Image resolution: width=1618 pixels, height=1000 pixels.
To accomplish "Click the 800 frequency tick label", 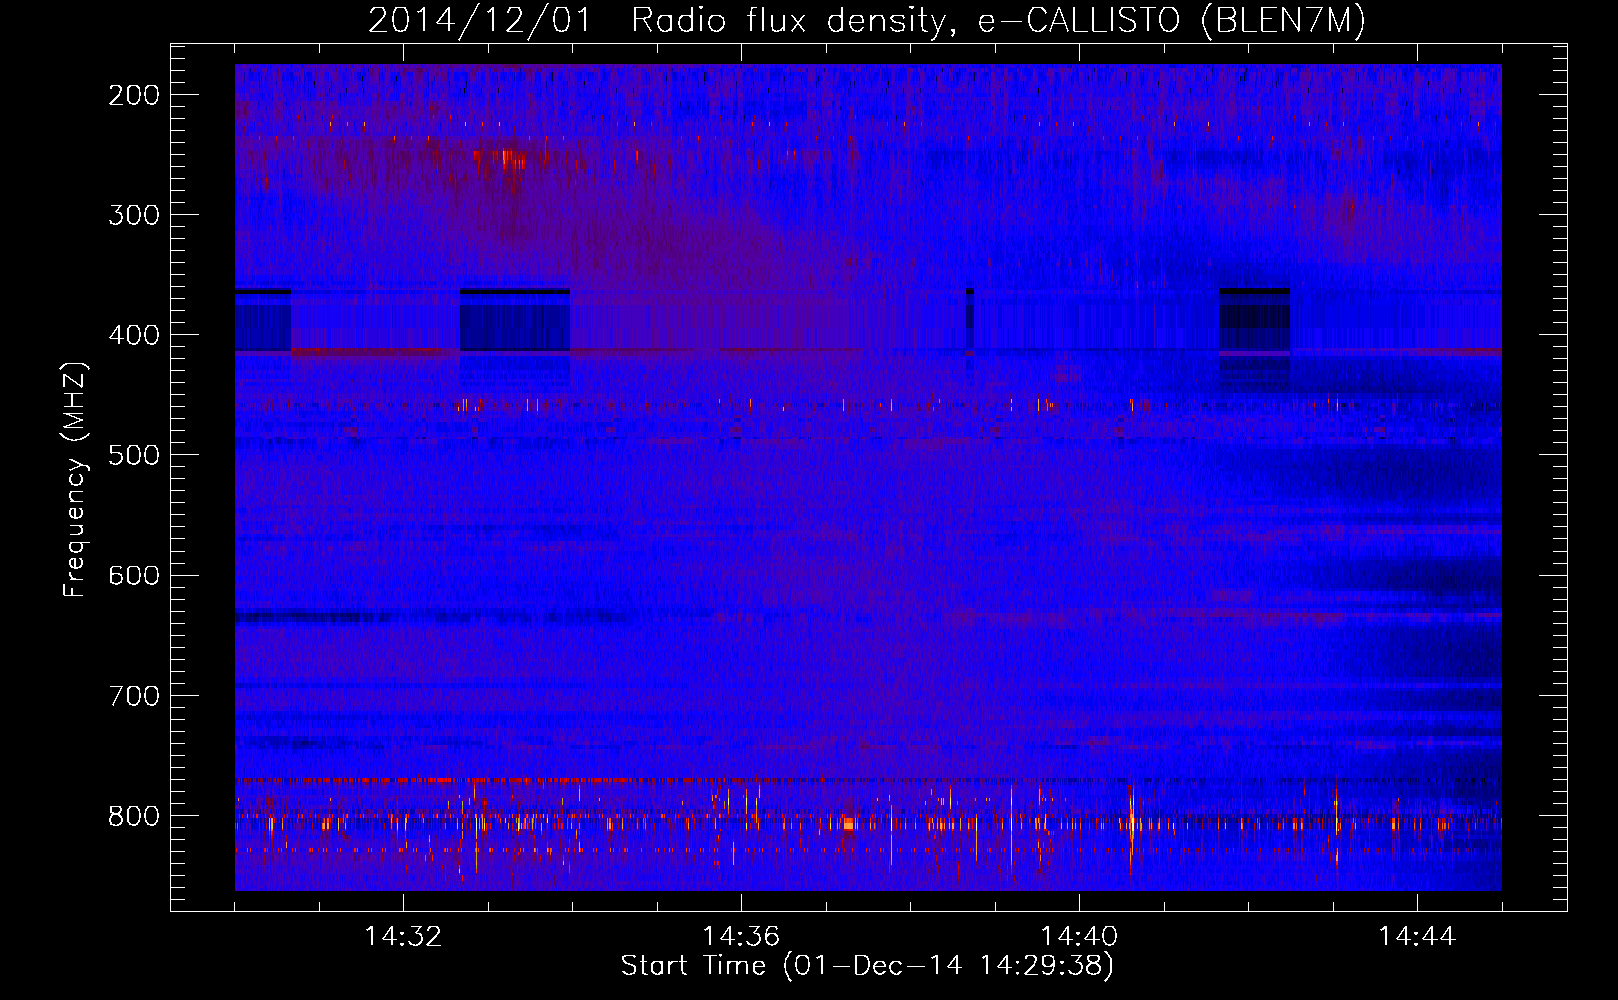I will click(x=134, y=816).
